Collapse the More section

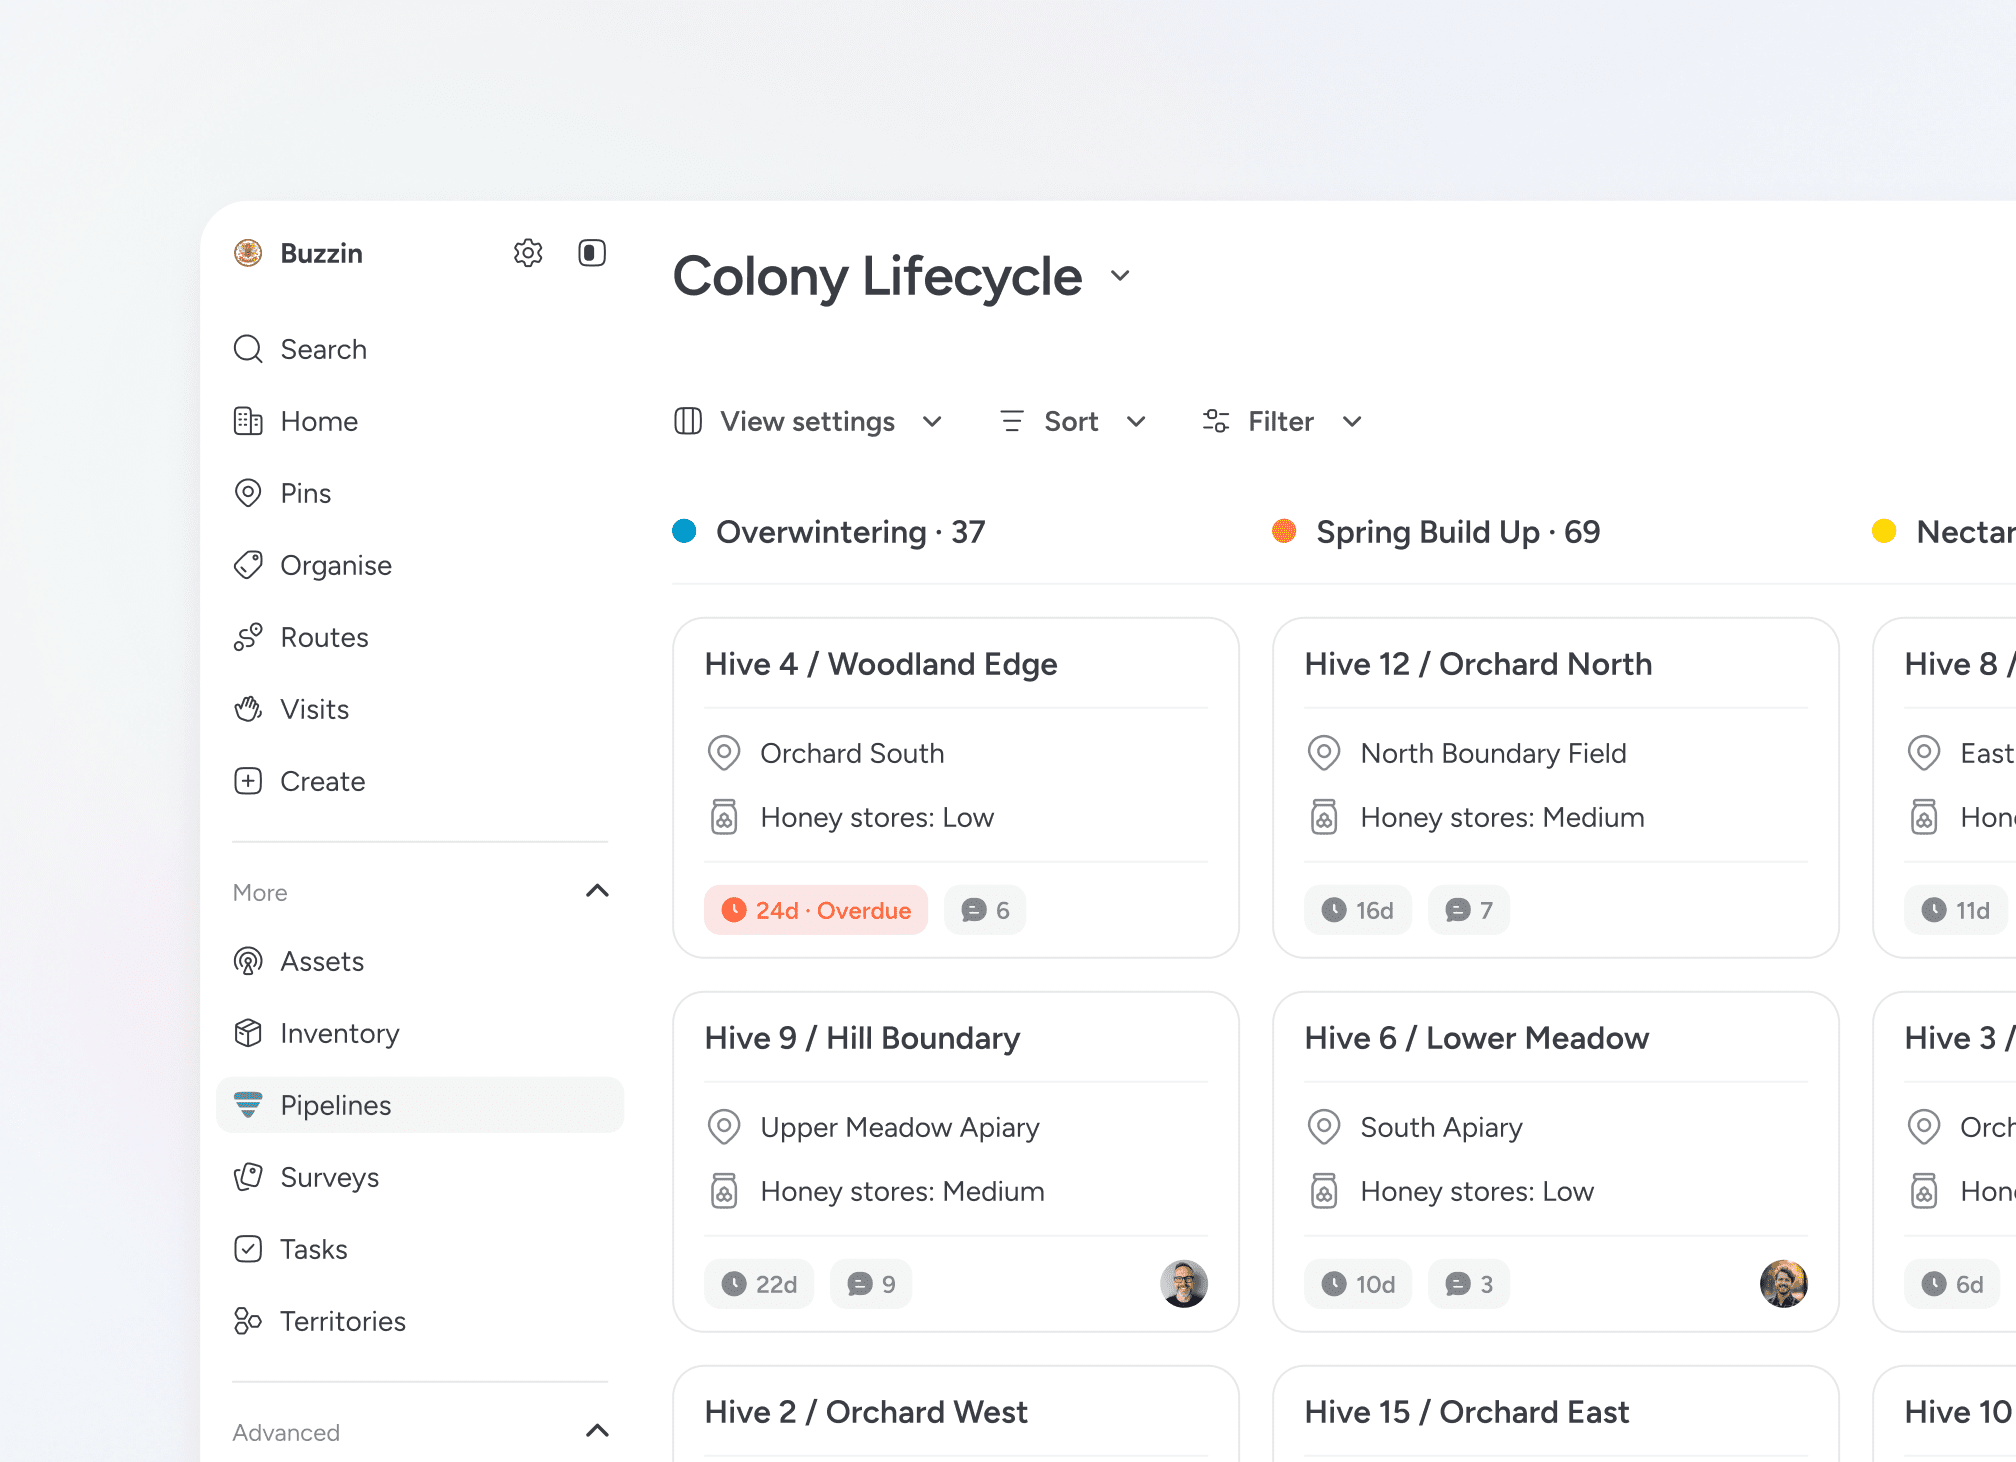597,891
